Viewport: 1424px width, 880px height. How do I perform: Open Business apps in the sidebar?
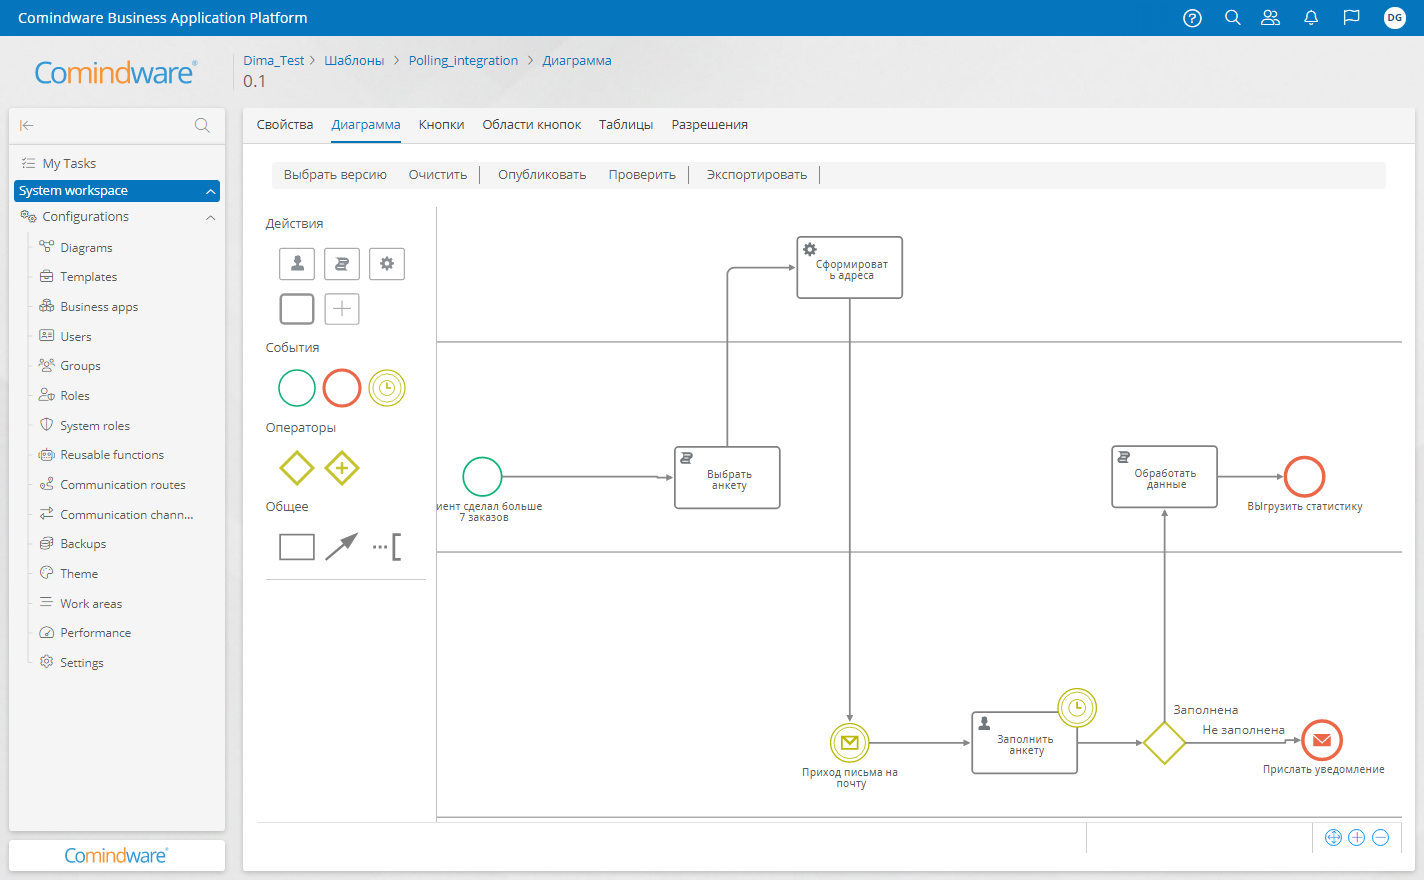click(99, 307)
